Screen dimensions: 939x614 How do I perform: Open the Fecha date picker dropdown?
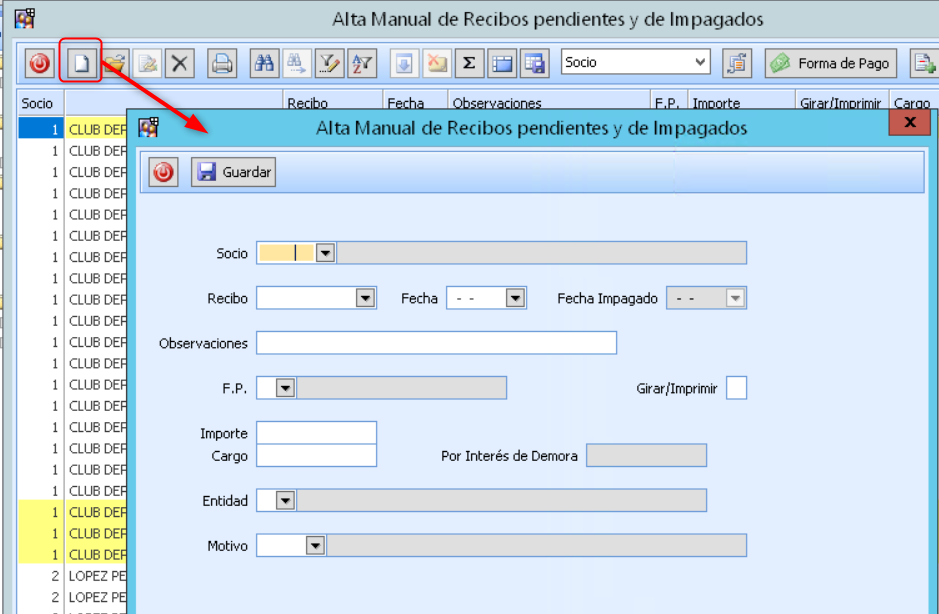tap(515, 298)
